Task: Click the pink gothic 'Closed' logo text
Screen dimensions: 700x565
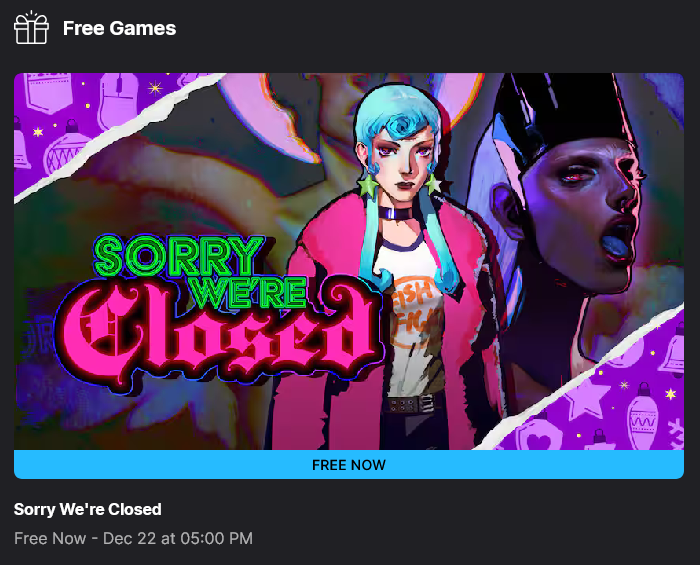Action: point(219,337)
